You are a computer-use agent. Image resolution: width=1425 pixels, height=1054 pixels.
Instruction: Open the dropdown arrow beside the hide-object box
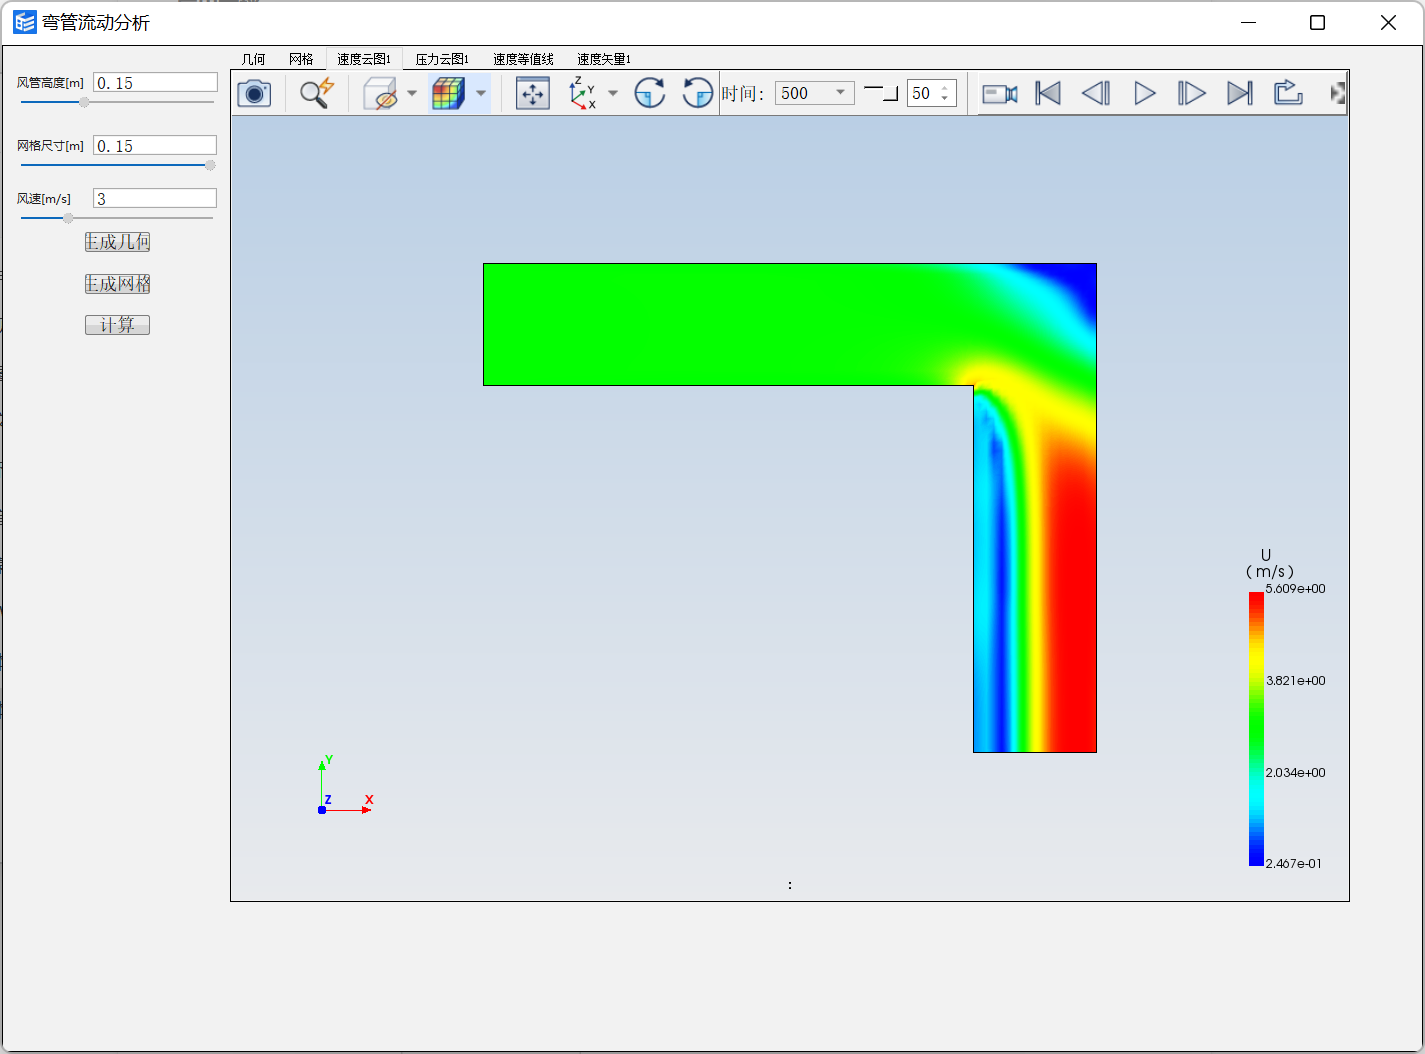pos(412,94)
